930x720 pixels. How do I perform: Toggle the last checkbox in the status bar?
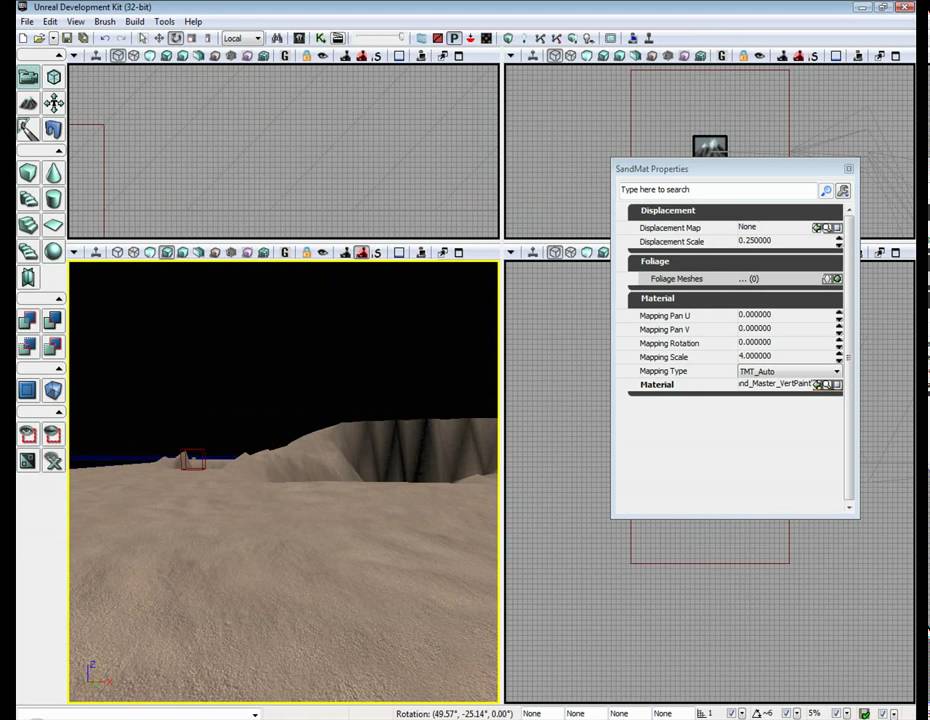(x=883, y=713)
